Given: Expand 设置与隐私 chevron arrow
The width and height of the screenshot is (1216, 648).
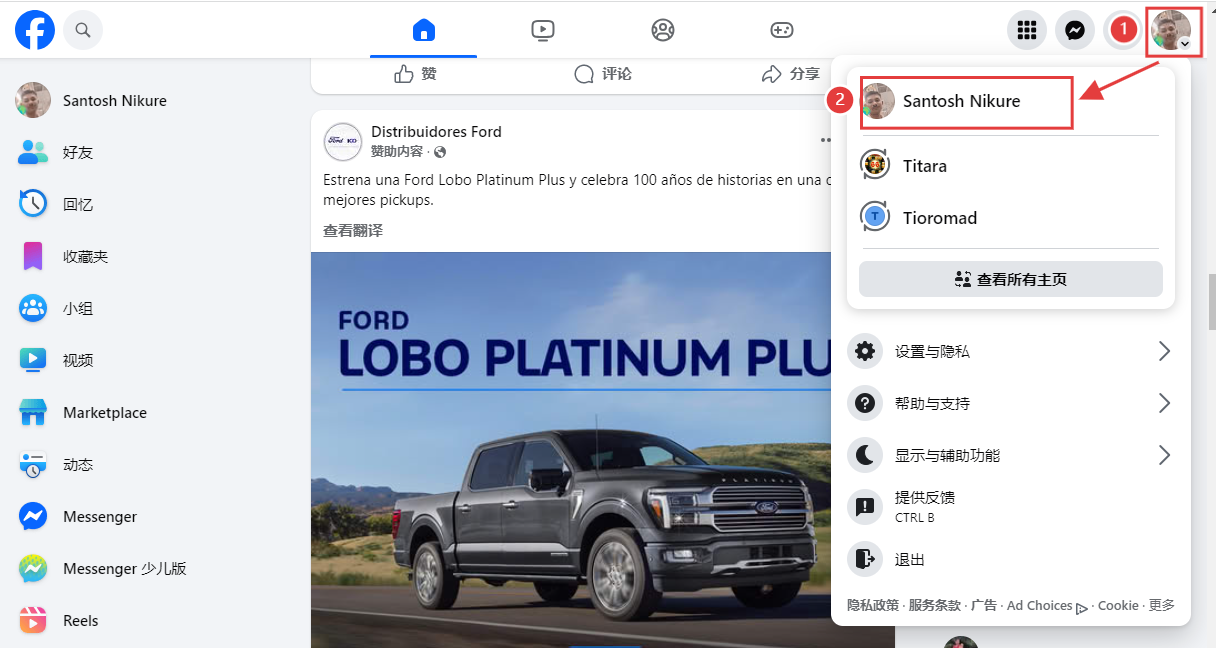Looking at the screenshot, I should coord(1164,351).
